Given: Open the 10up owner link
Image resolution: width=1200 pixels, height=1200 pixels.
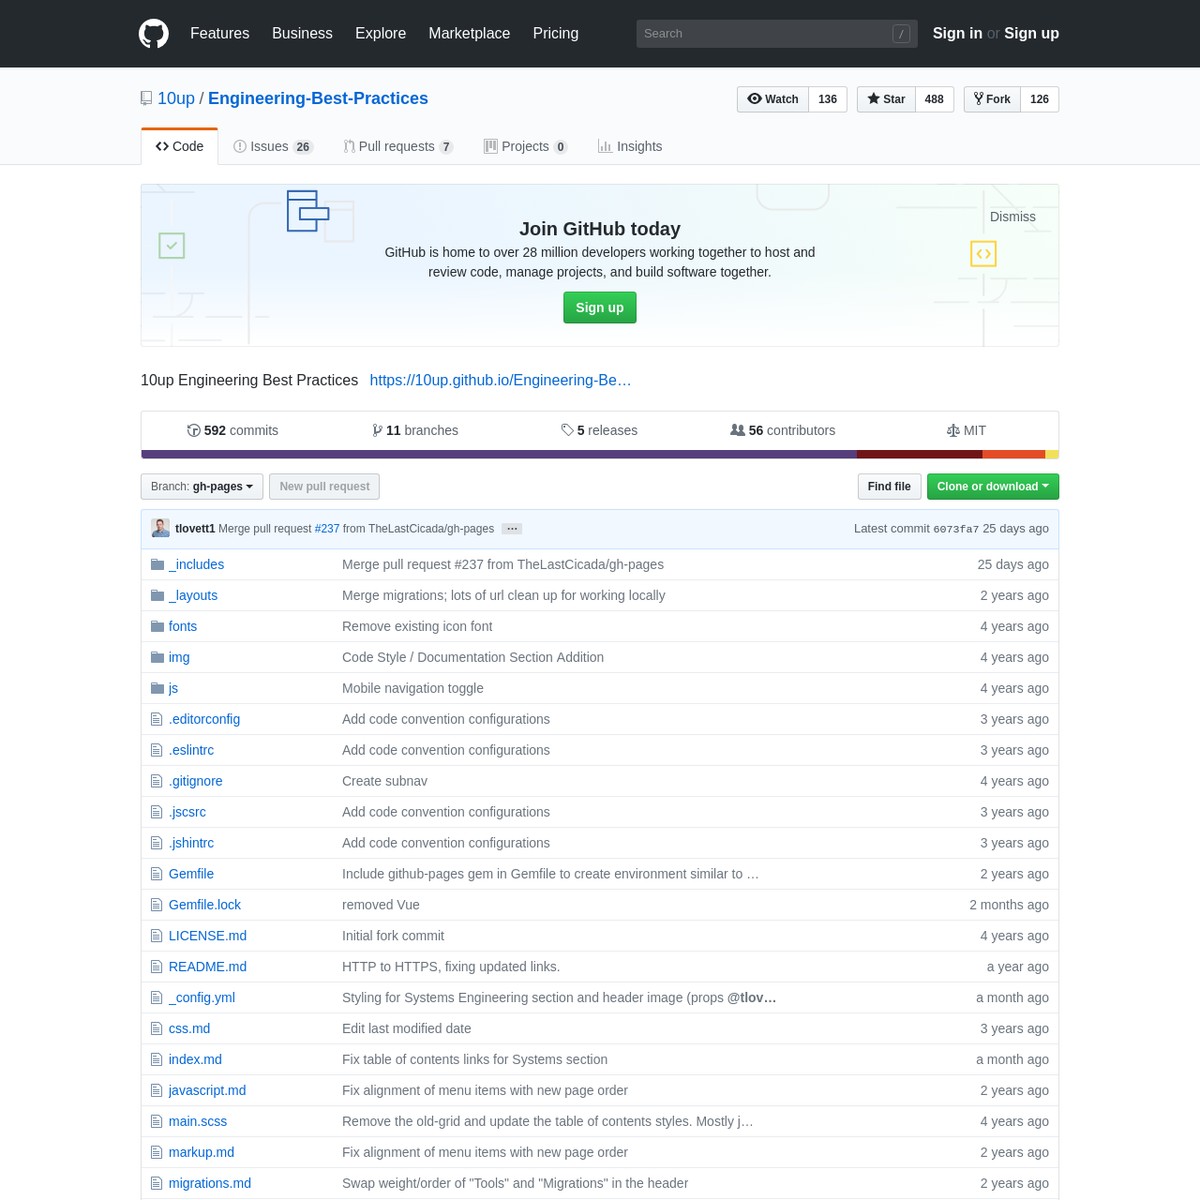Looking at the screenshot, I should [x=176, y=98].
